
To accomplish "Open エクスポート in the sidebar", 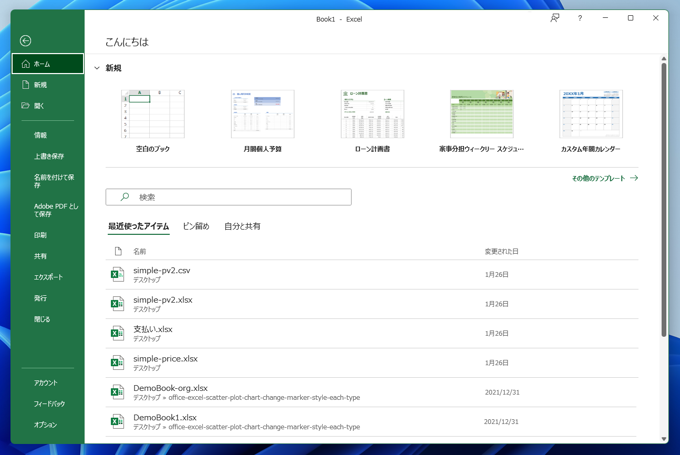I will [48, 277].
